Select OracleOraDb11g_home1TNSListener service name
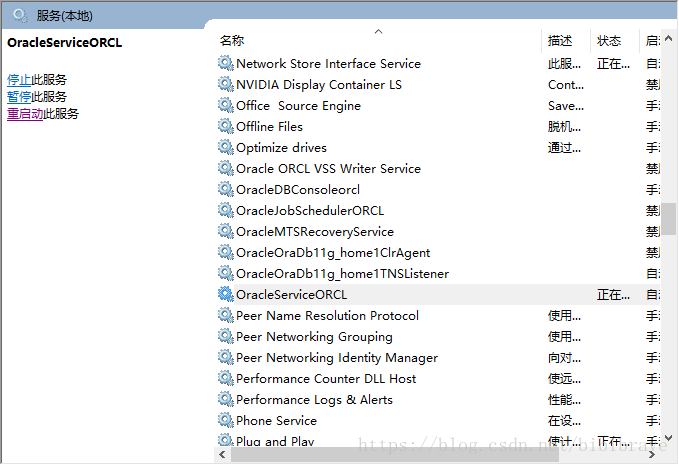The height and width of the screenshot is (465, 679). pyautogui.click(x=343, y=274)
